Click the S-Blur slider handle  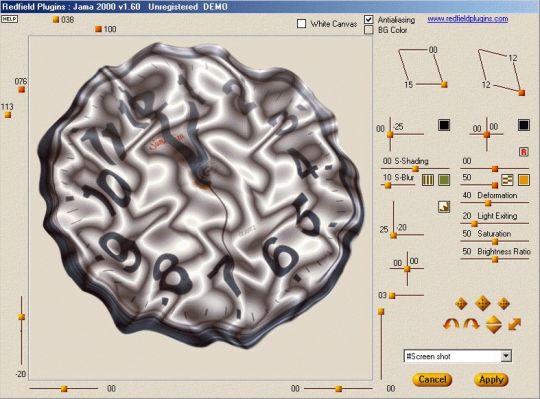pyautogui.click(x=388, y=185)
